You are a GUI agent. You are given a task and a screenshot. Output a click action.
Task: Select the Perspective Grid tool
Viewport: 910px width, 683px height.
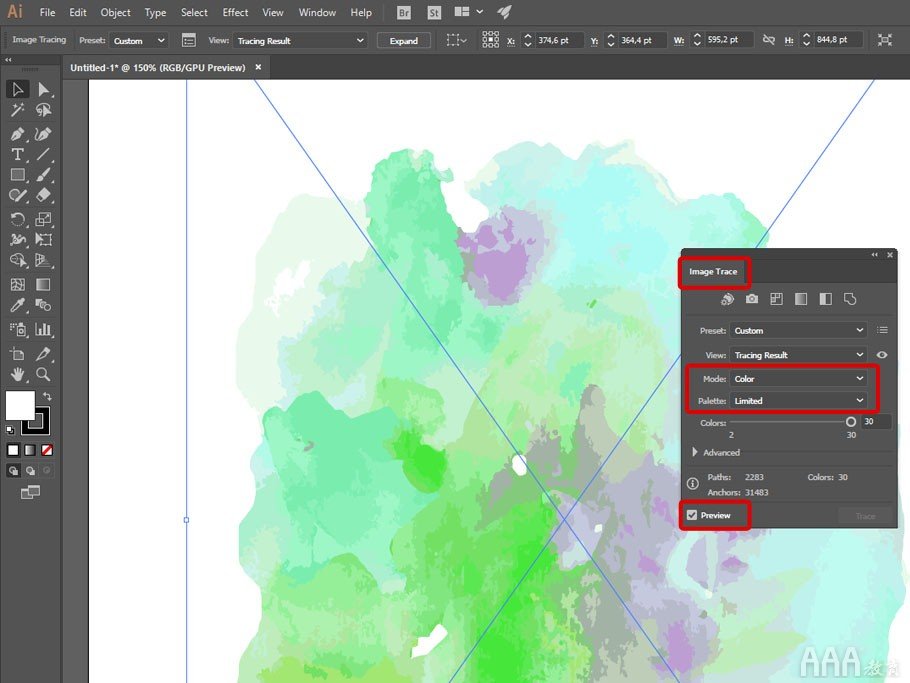click(x=44, y=260)
